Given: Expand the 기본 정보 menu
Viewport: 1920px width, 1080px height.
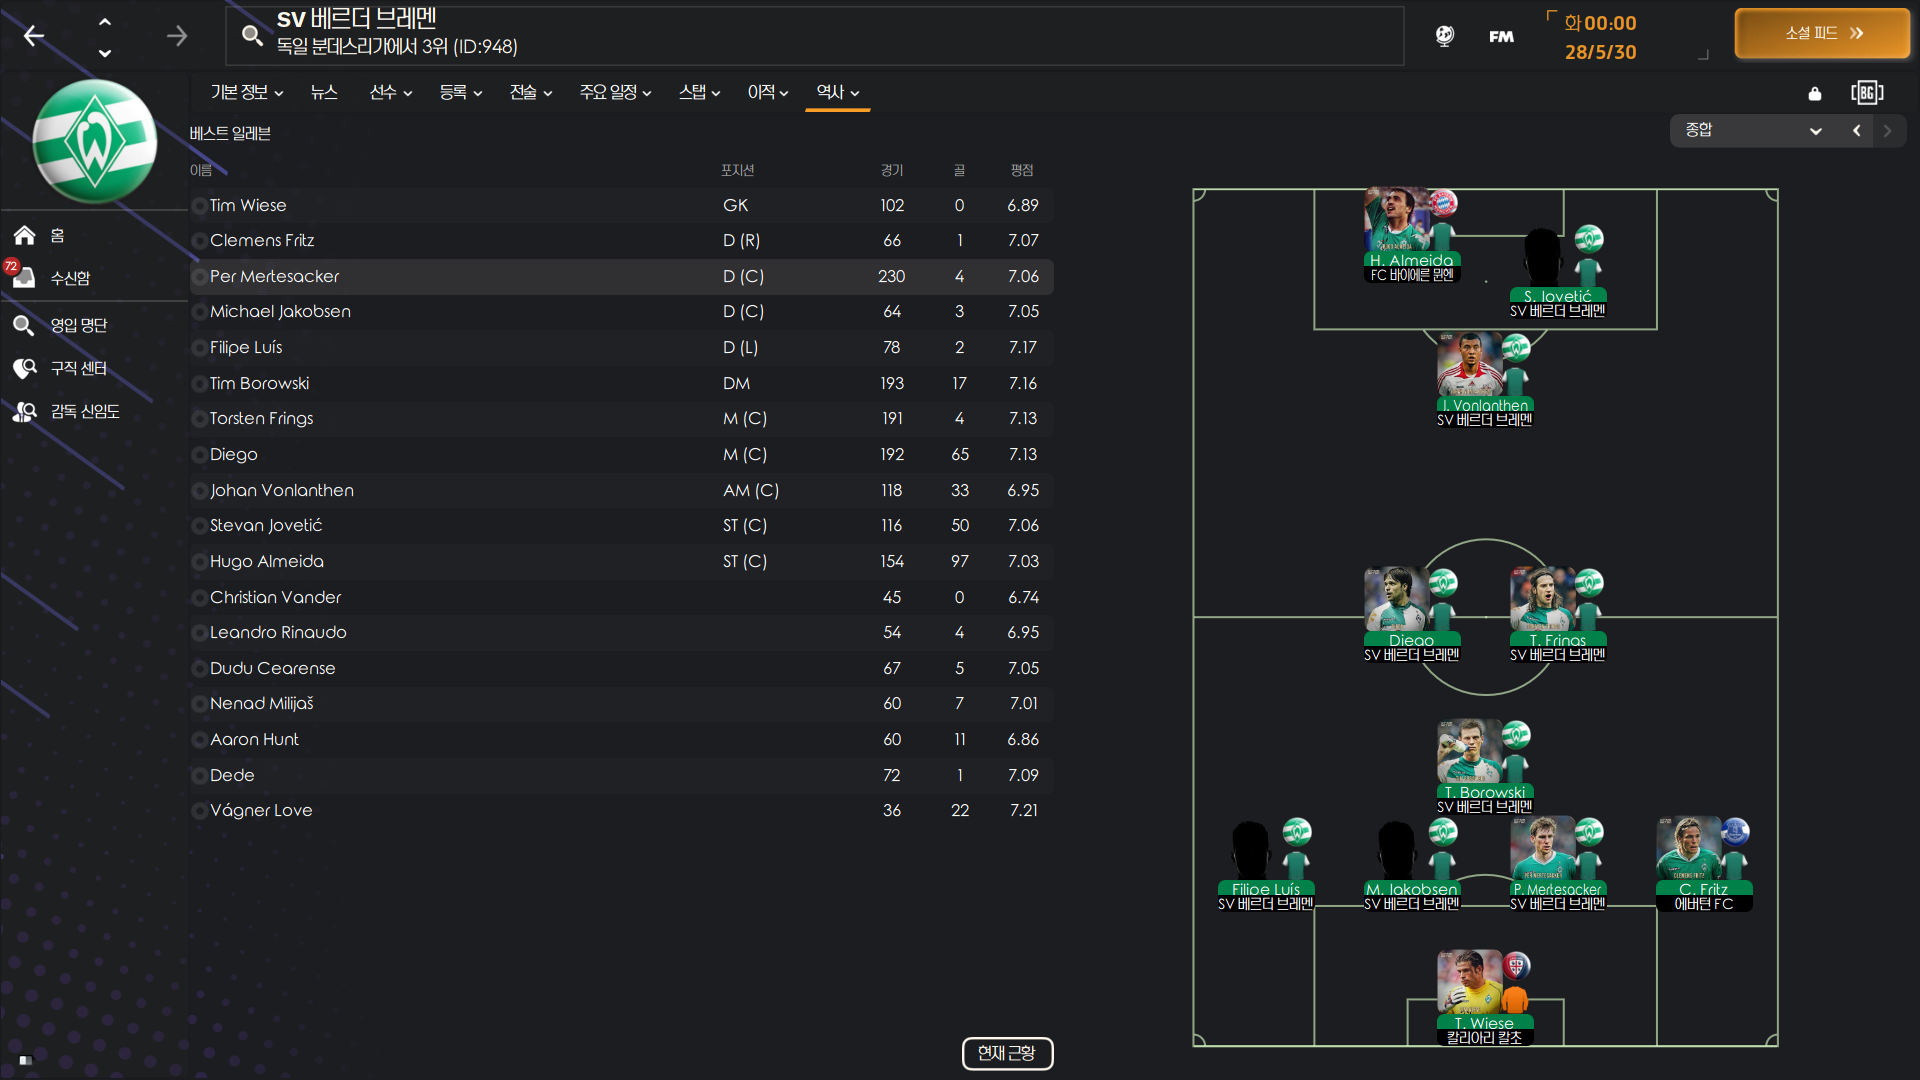Looking at the screenshot, I should click(247, 92).
